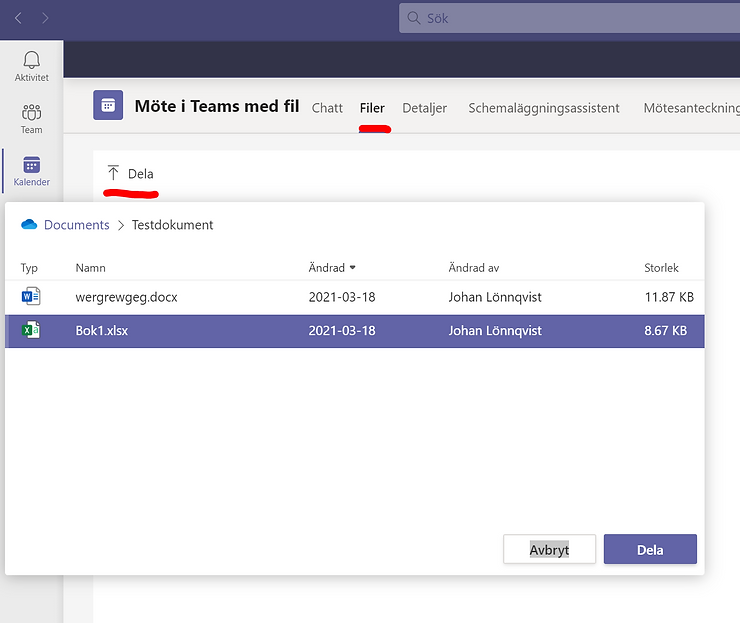Click the Excel icon for Bok1.xlsx
The image size is (740, 623).
tap(31, 331)
